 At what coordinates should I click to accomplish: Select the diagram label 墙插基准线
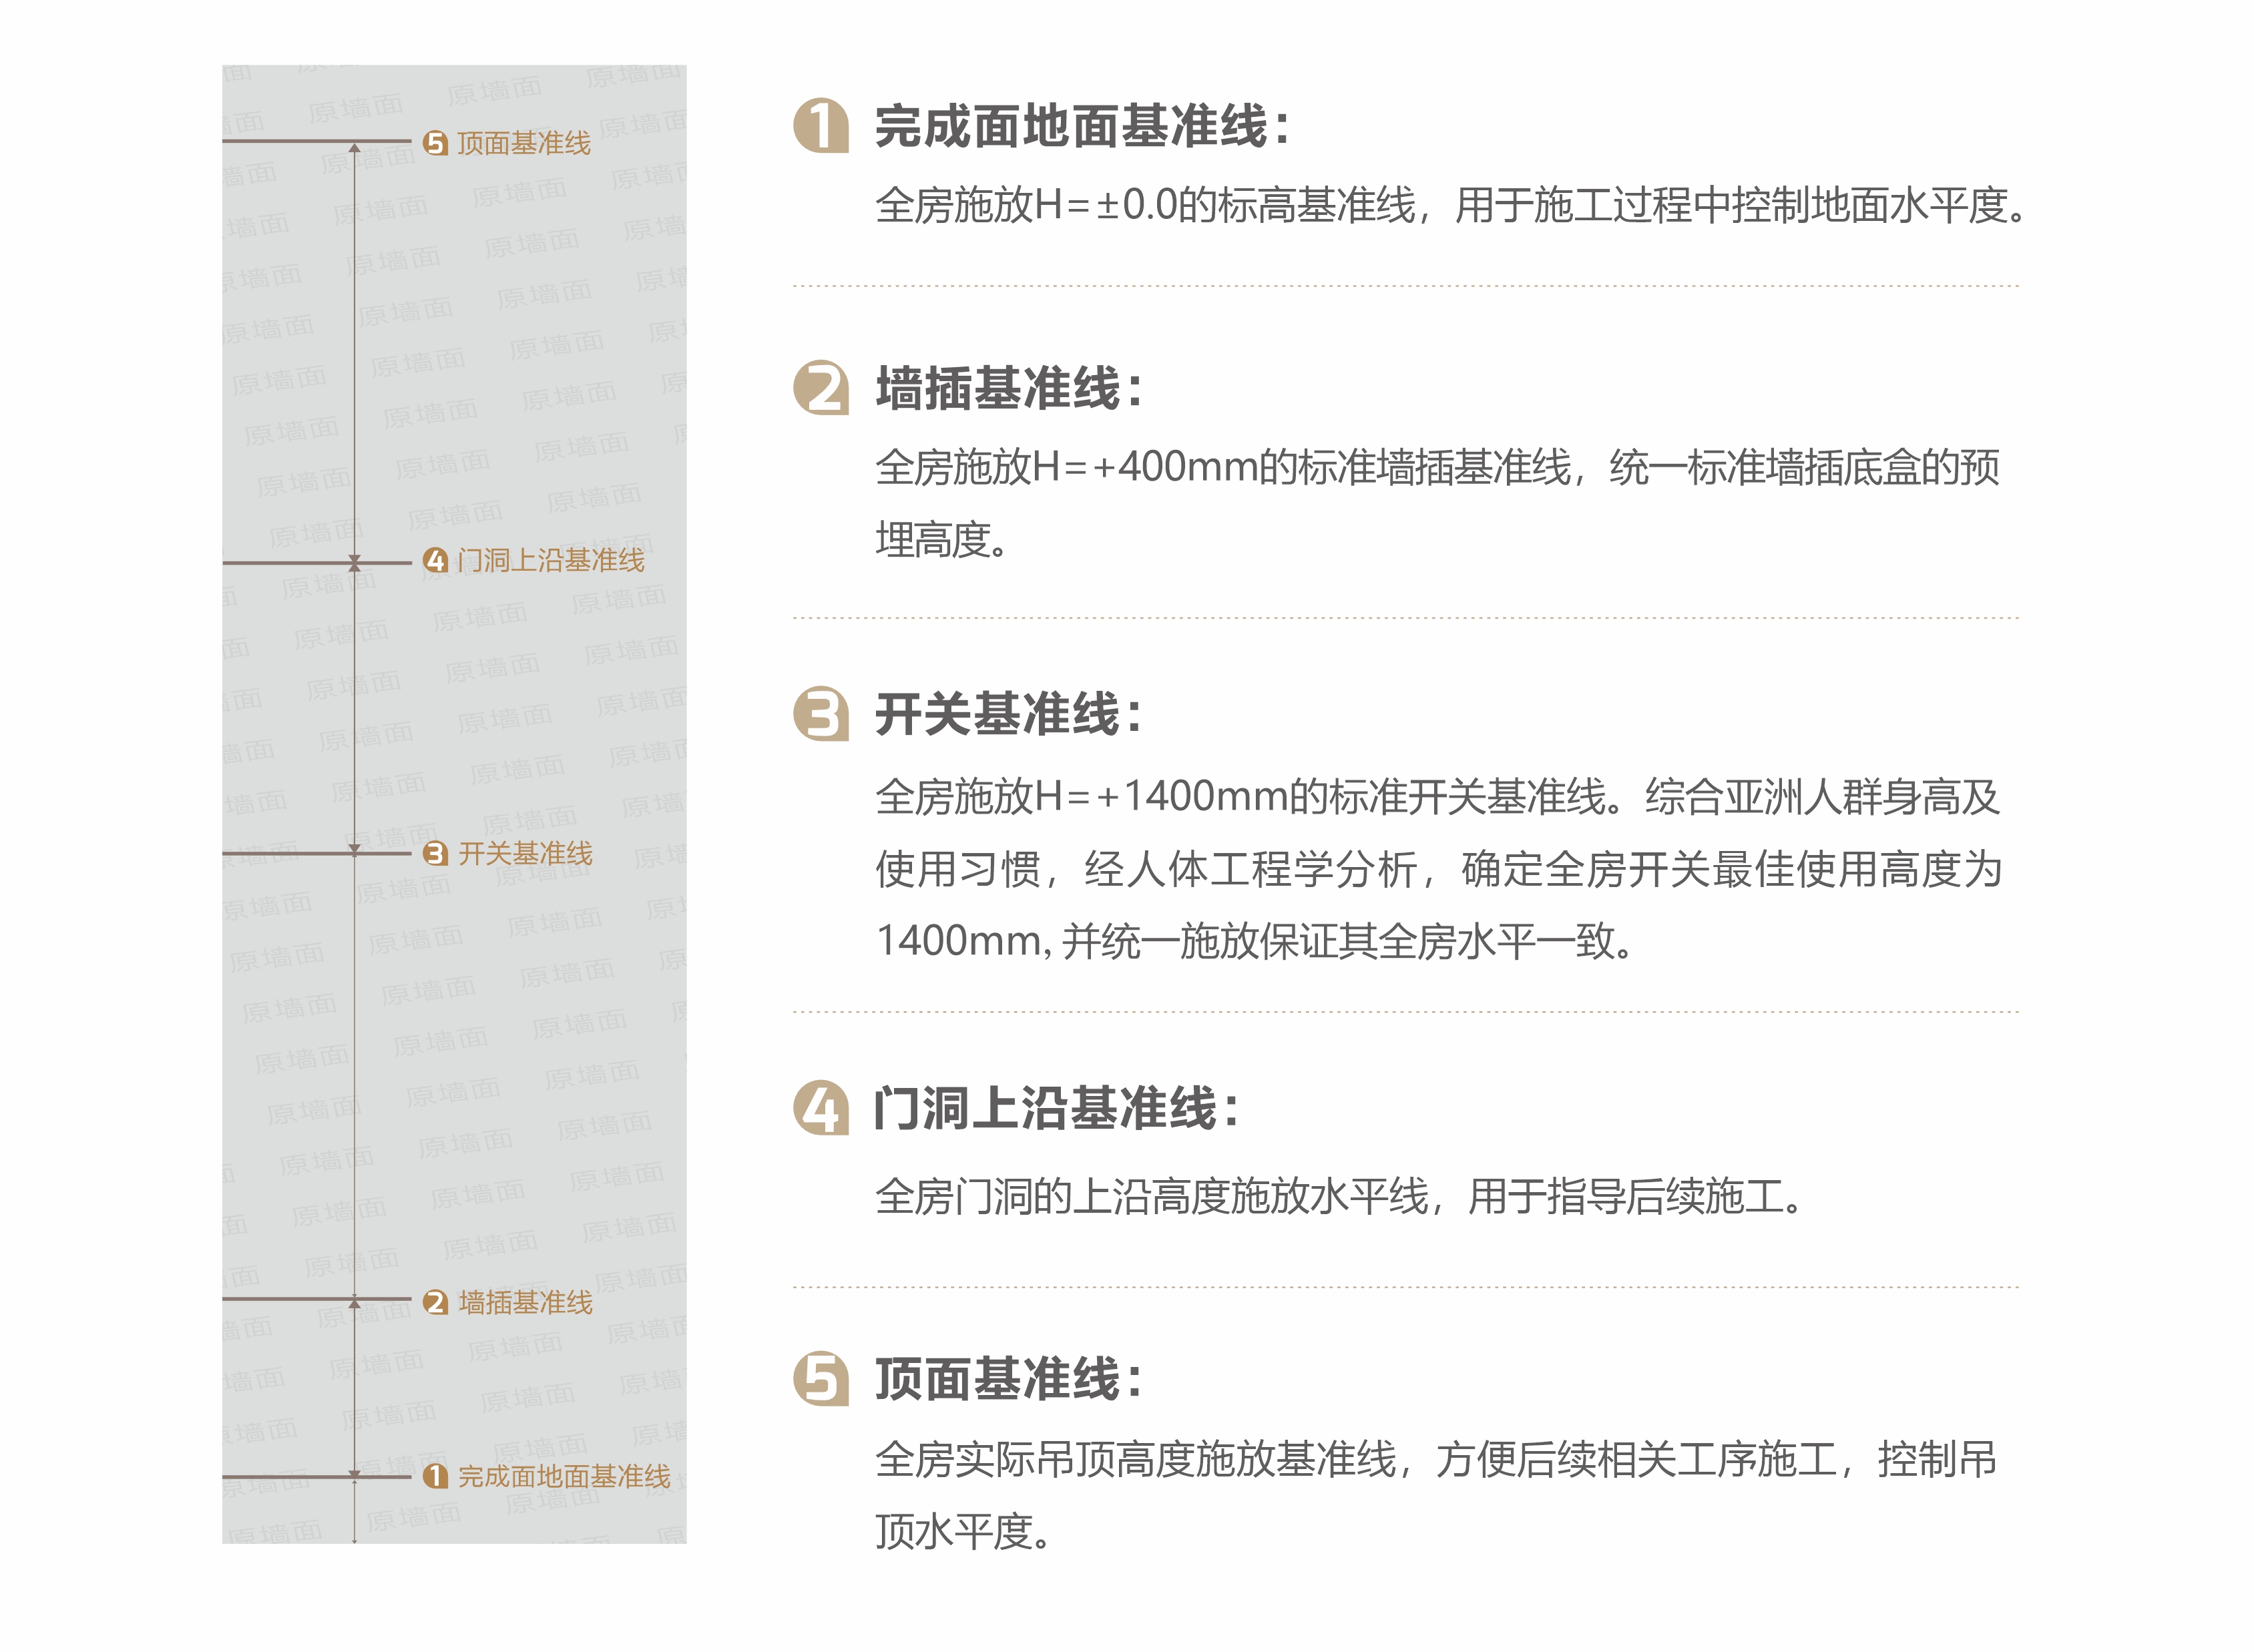click(525, 1302)
